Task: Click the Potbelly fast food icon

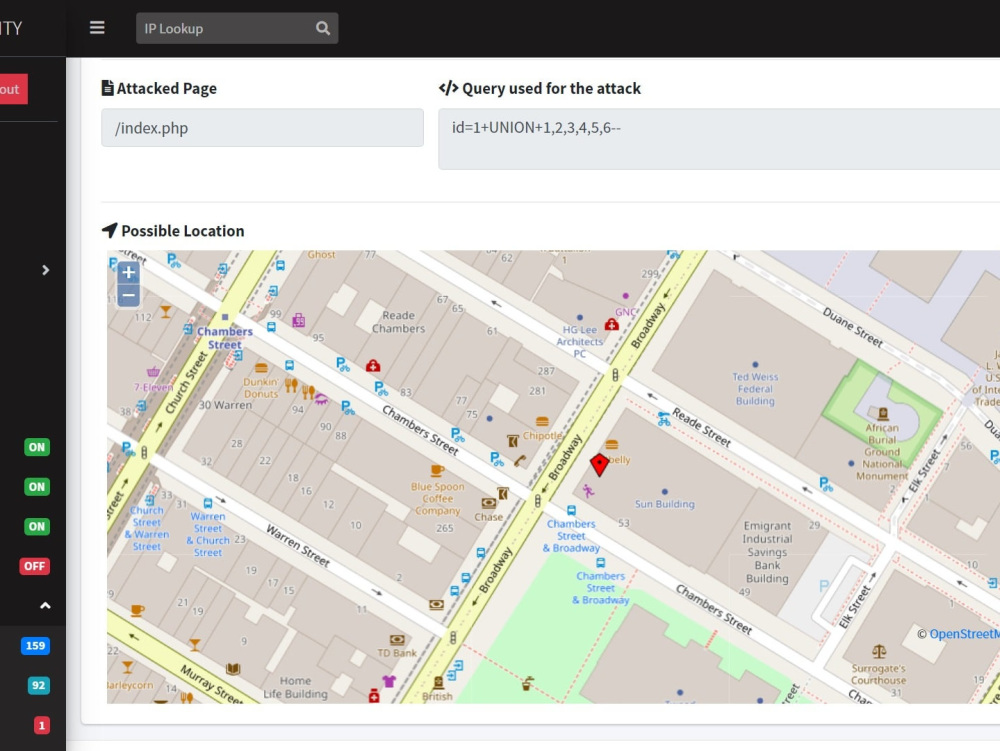Action: tap(612, 444)
